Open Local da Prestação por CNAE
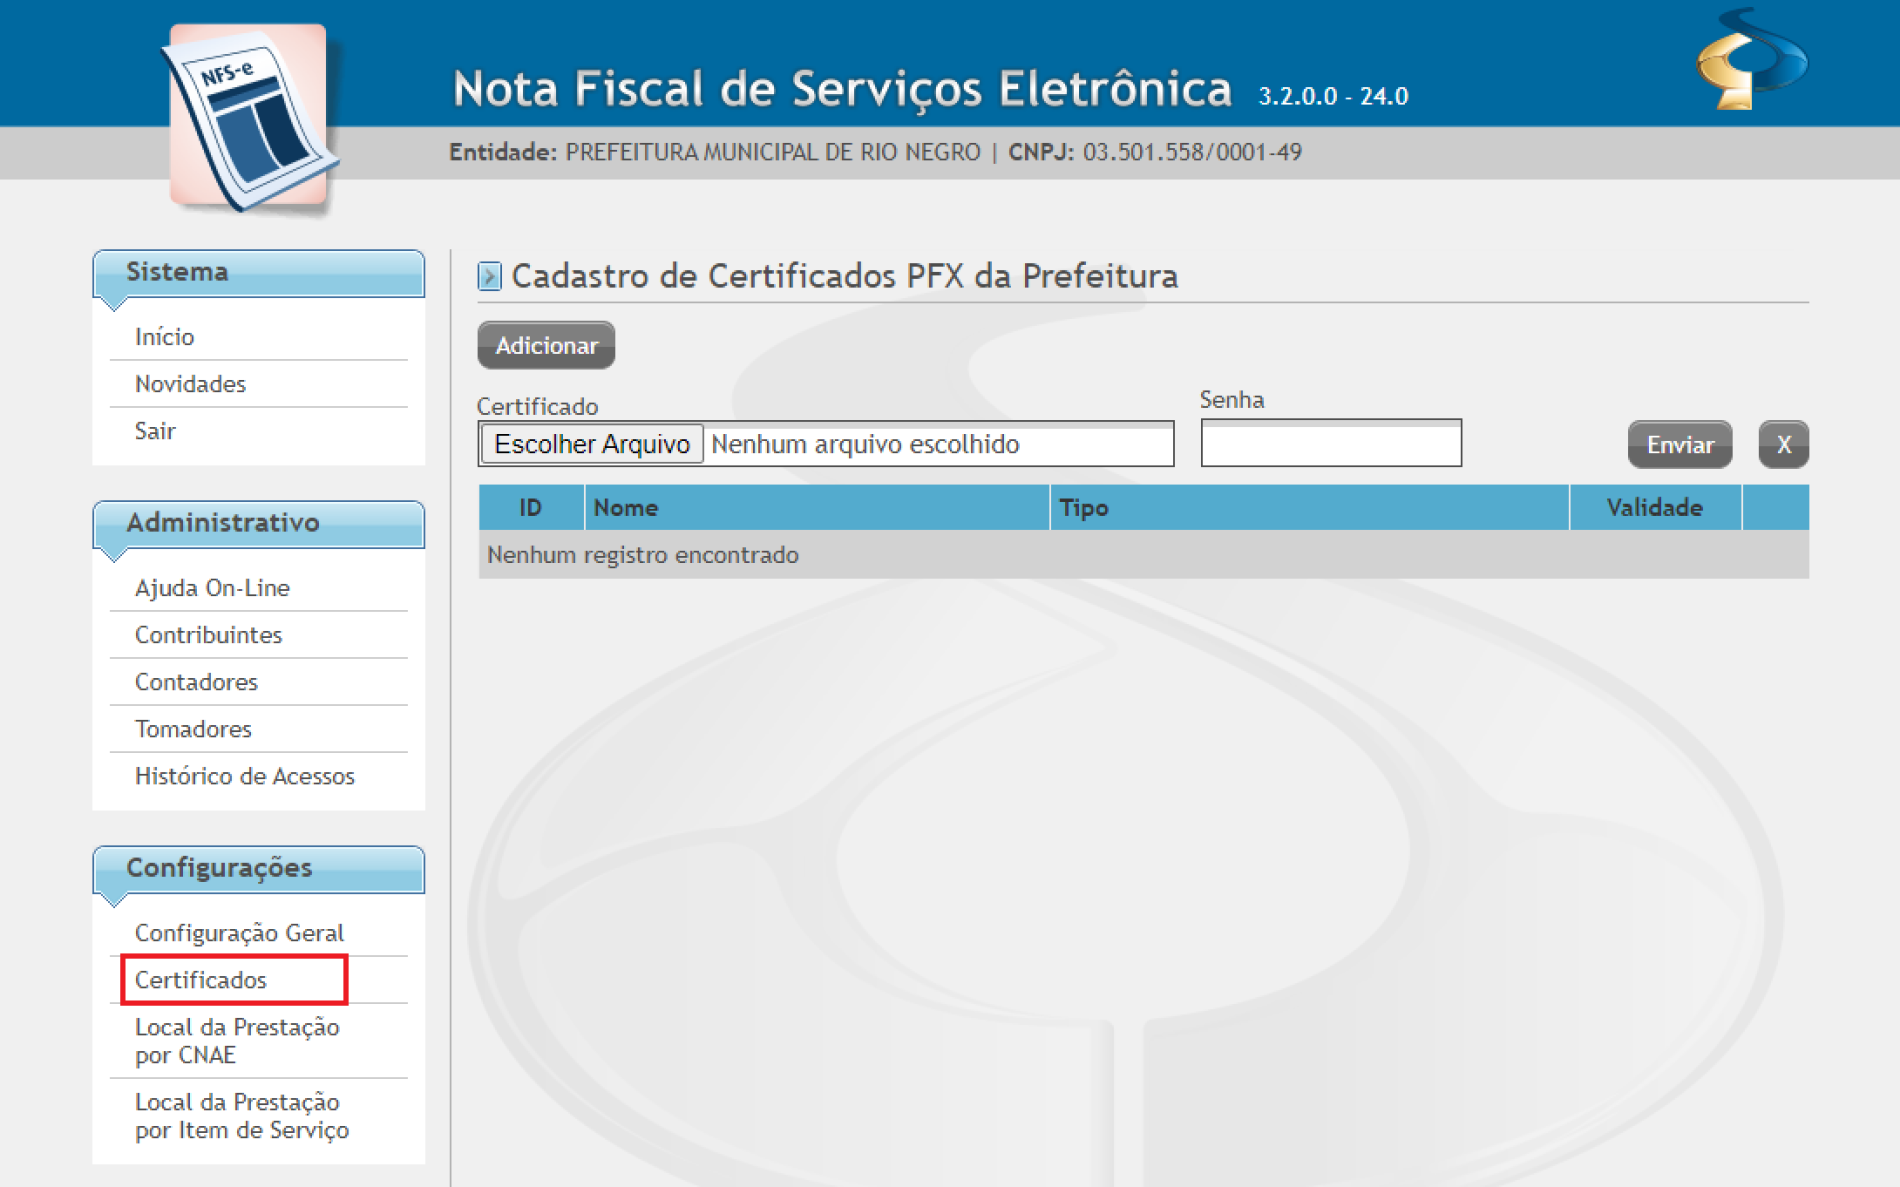 tap(237, 1041)
